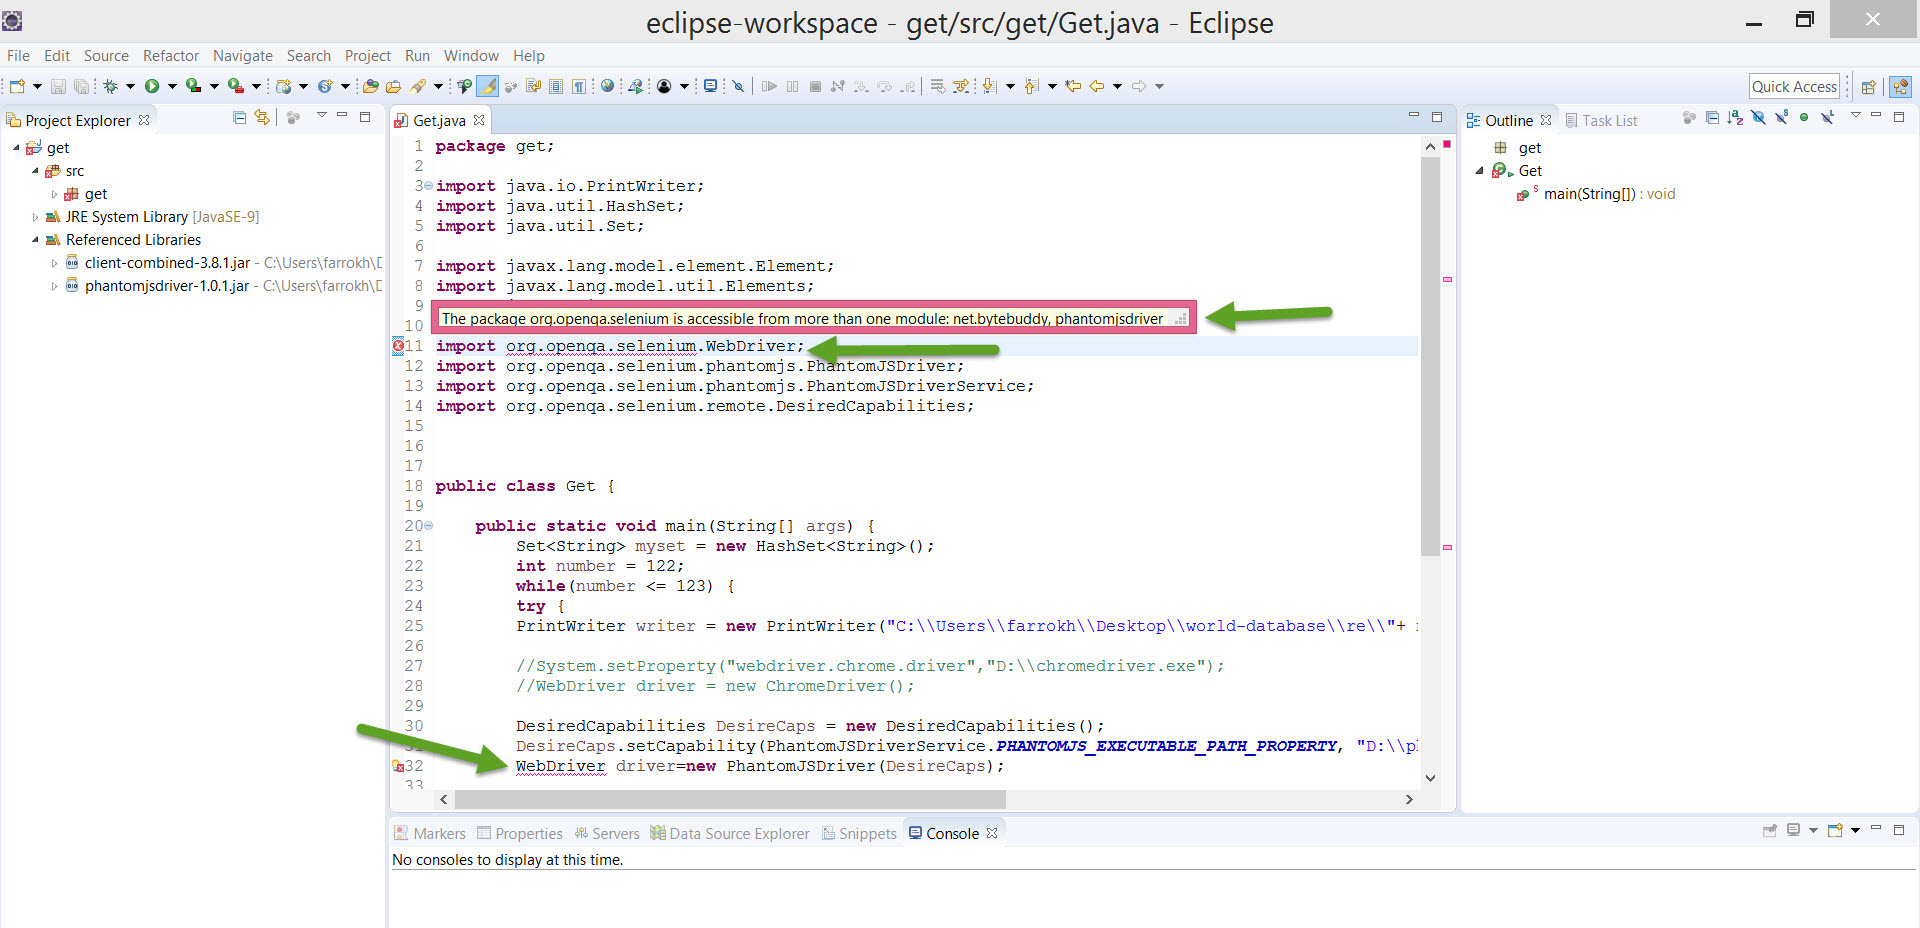This screenshot has height=928, width=1920.
Task: Click the Open a Terminal monitor icon
Action: coord(710,86)
